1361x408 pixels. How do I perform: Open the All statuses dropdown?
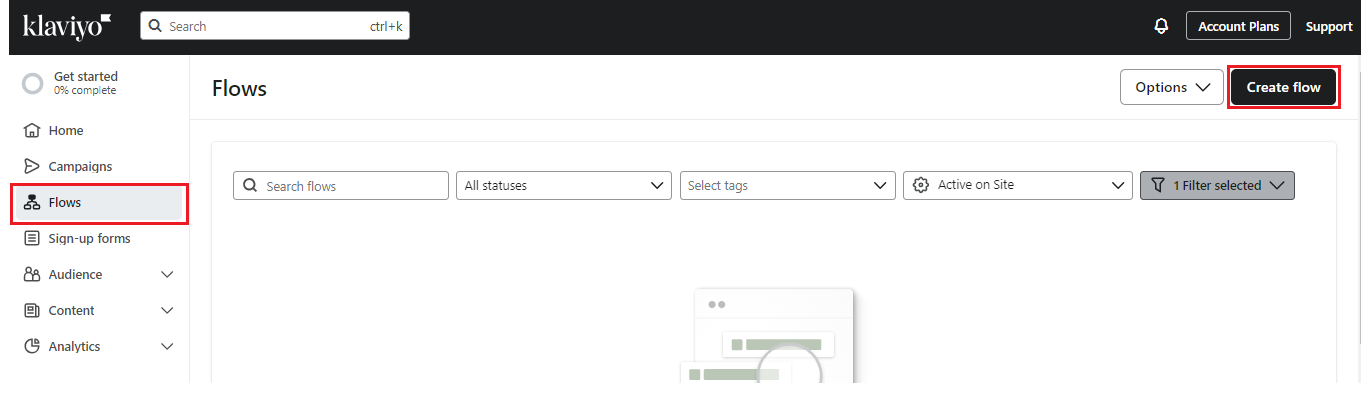[564, 186]
